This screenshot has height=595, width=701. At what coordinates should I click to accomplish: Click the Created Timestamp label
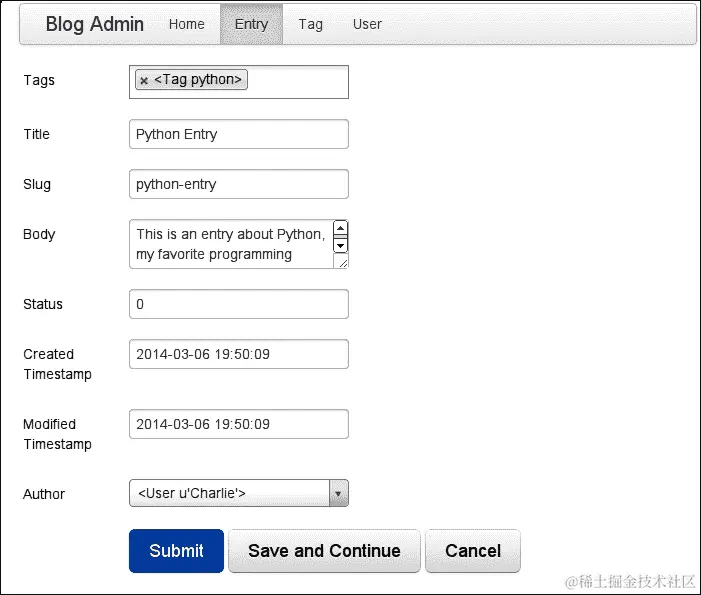point(57,364)
